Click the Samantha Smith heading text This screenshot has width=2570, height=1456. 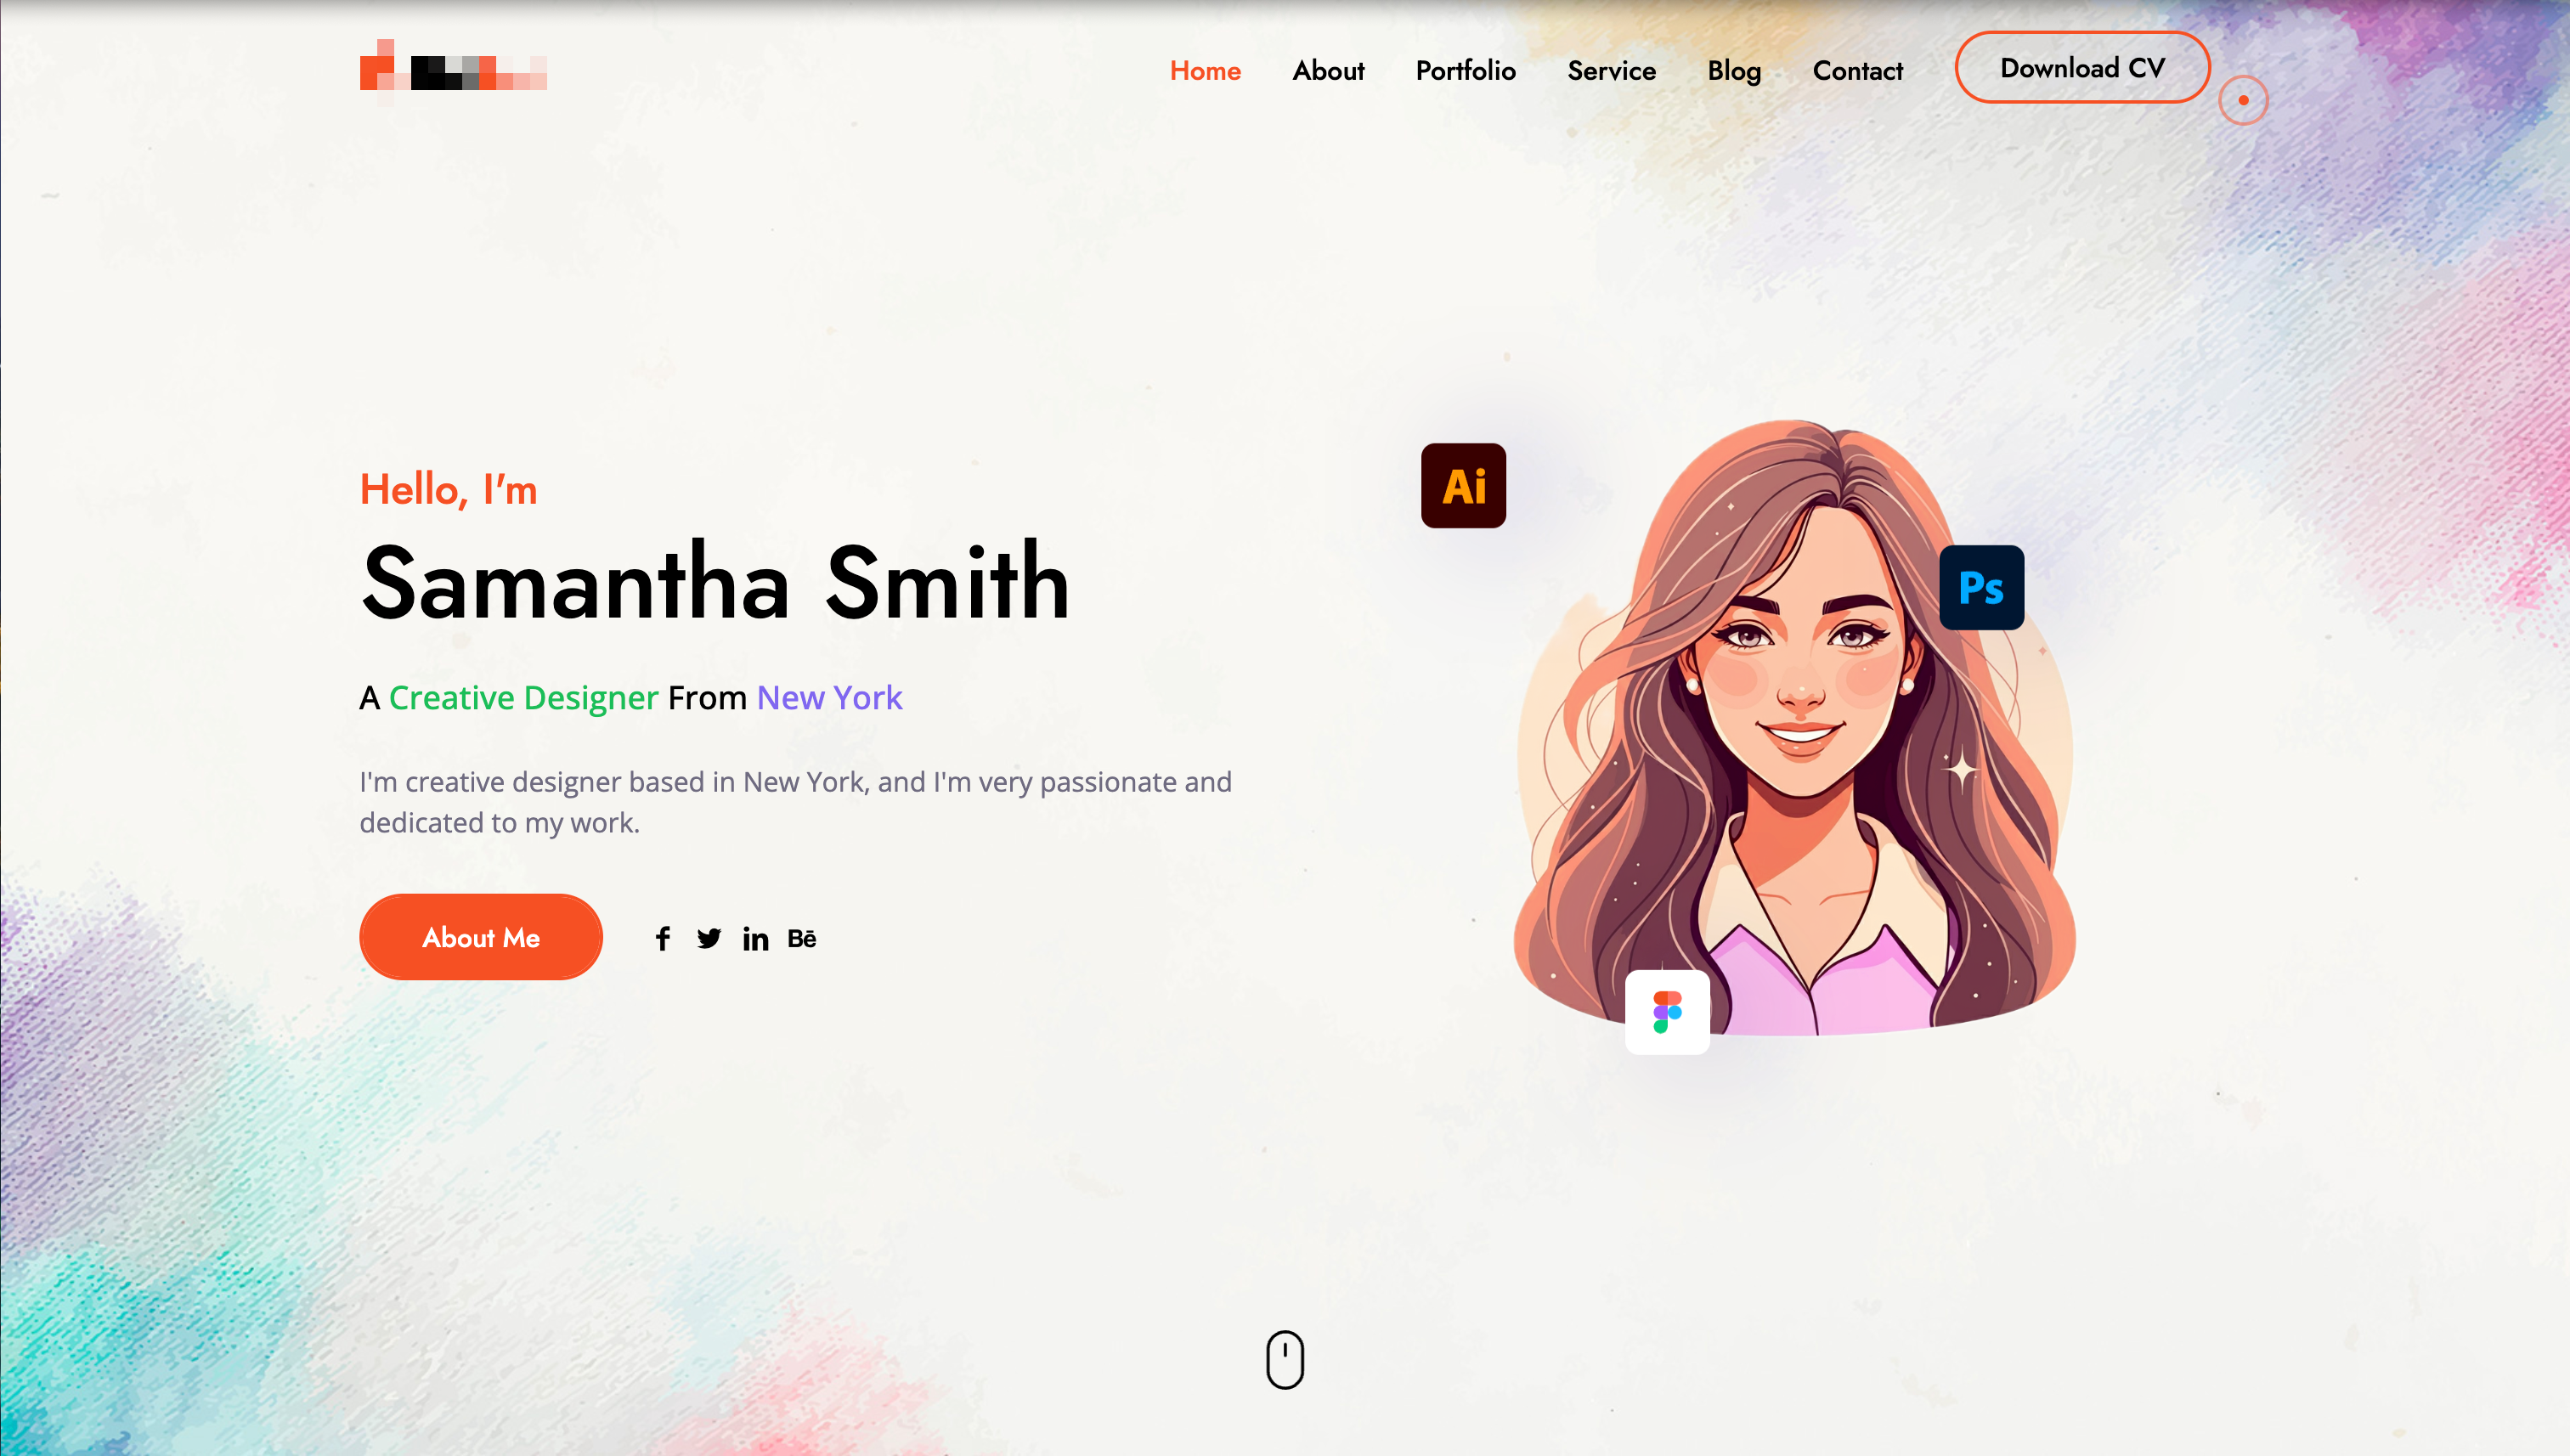(715, 584)
